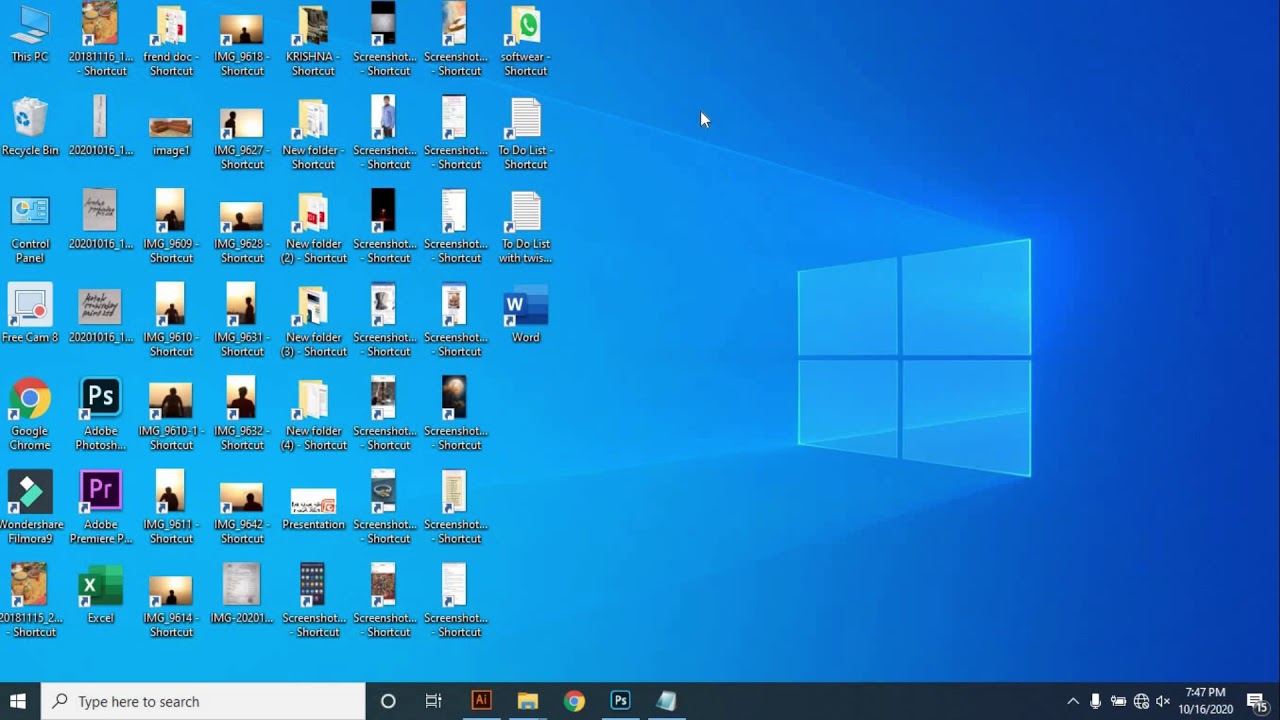Select To Do List with twis... file
The height and width of the screenshot is (720, 1280).
coord(526,228)
